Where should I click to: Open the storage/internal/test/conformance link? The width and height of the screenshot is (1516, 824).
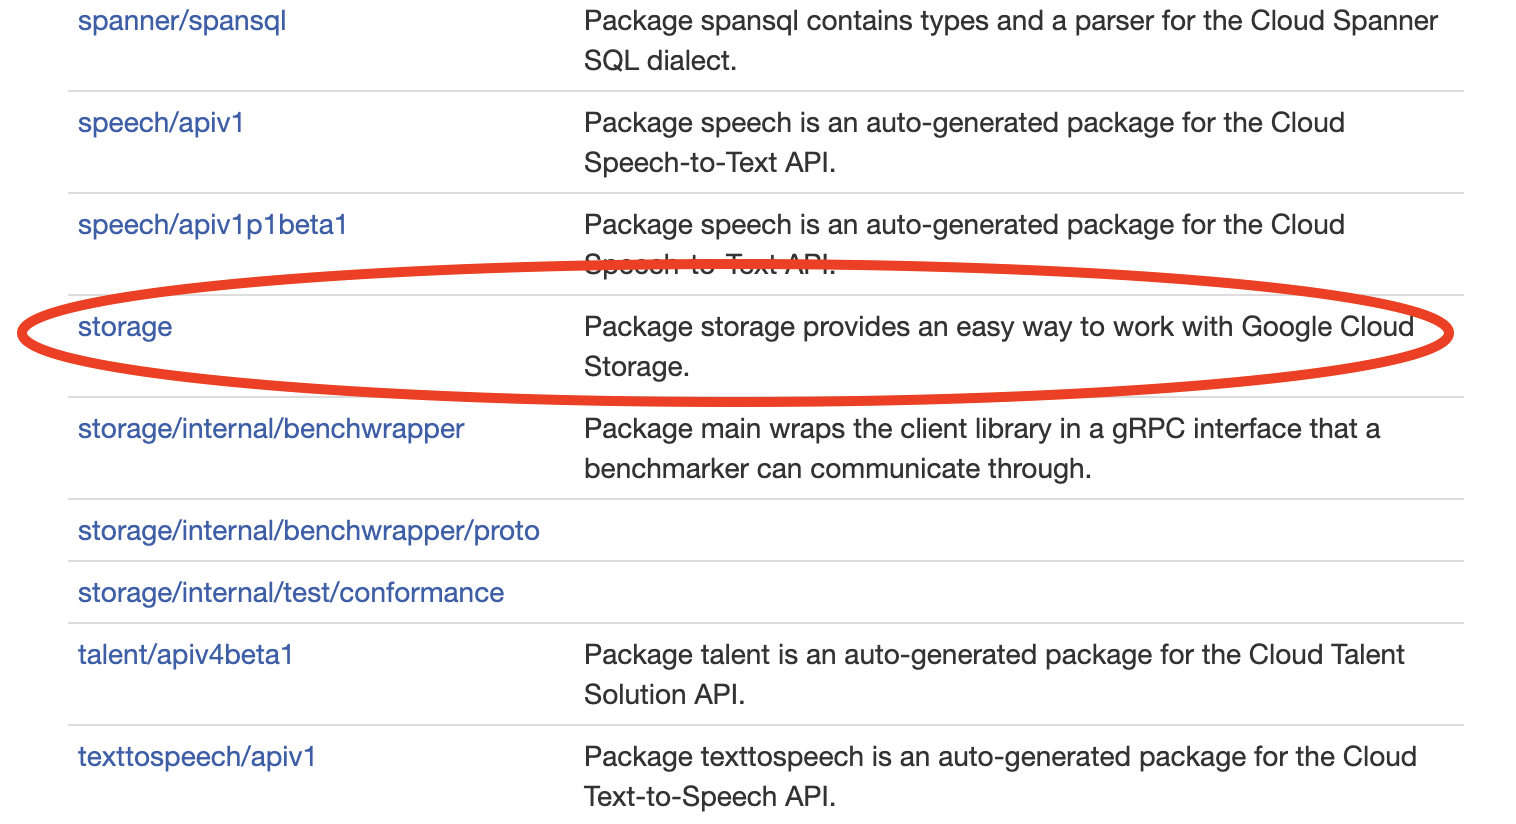[290, 593]
